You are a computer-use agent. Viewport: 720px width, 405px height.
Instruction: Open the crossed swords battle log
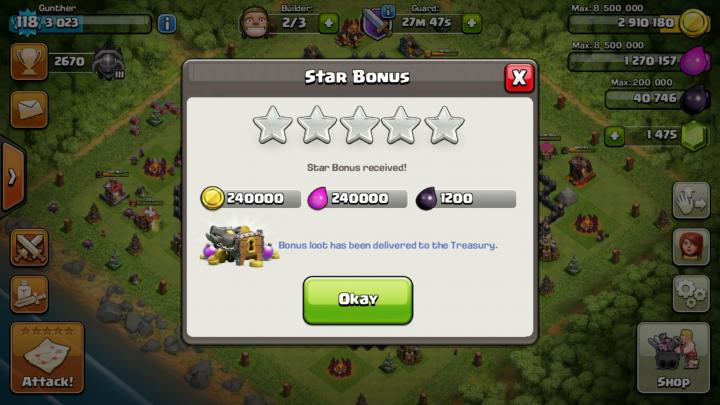click(29, 248)
